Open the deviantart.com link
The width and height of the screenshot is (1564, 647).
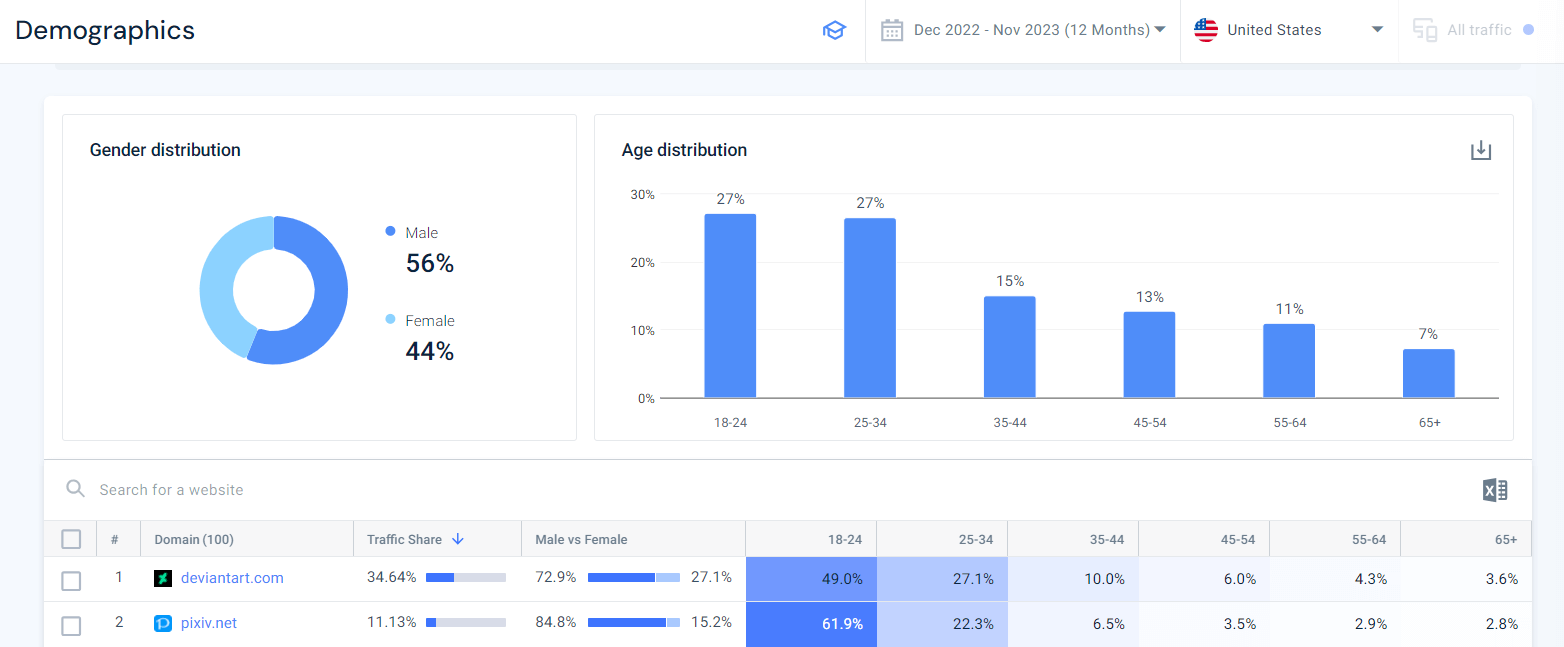[232, 577]
